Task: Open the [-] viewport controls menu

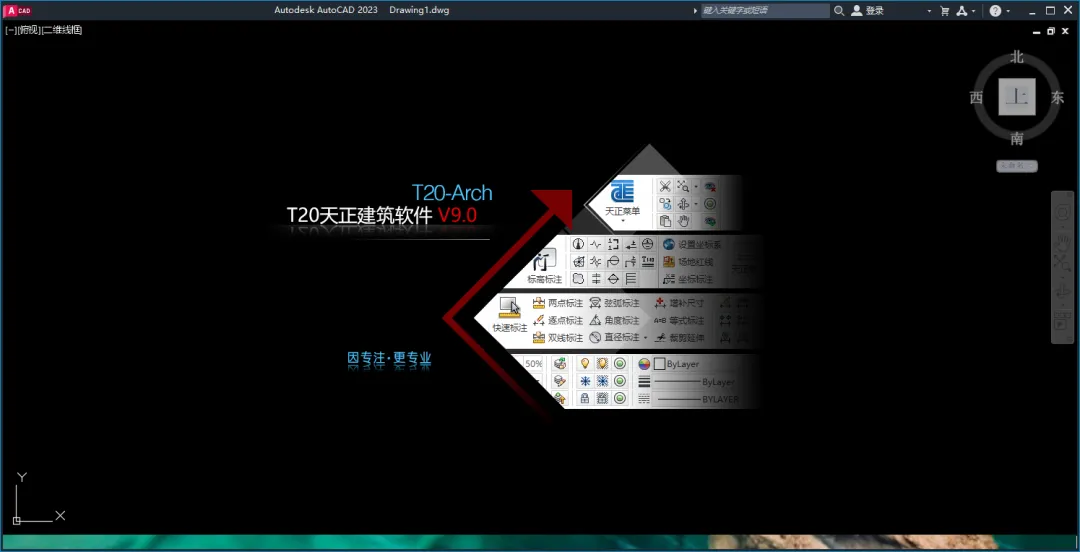Action: [10, 30]
